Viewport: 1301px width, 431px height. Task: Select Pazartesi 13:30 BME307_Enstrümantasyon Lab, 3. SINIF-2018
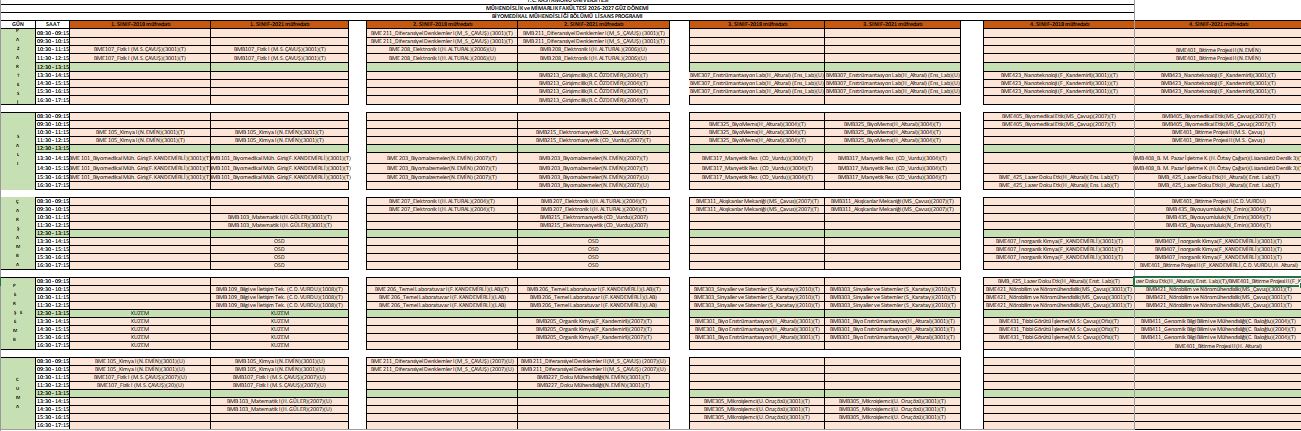click(x=757, y=75)
